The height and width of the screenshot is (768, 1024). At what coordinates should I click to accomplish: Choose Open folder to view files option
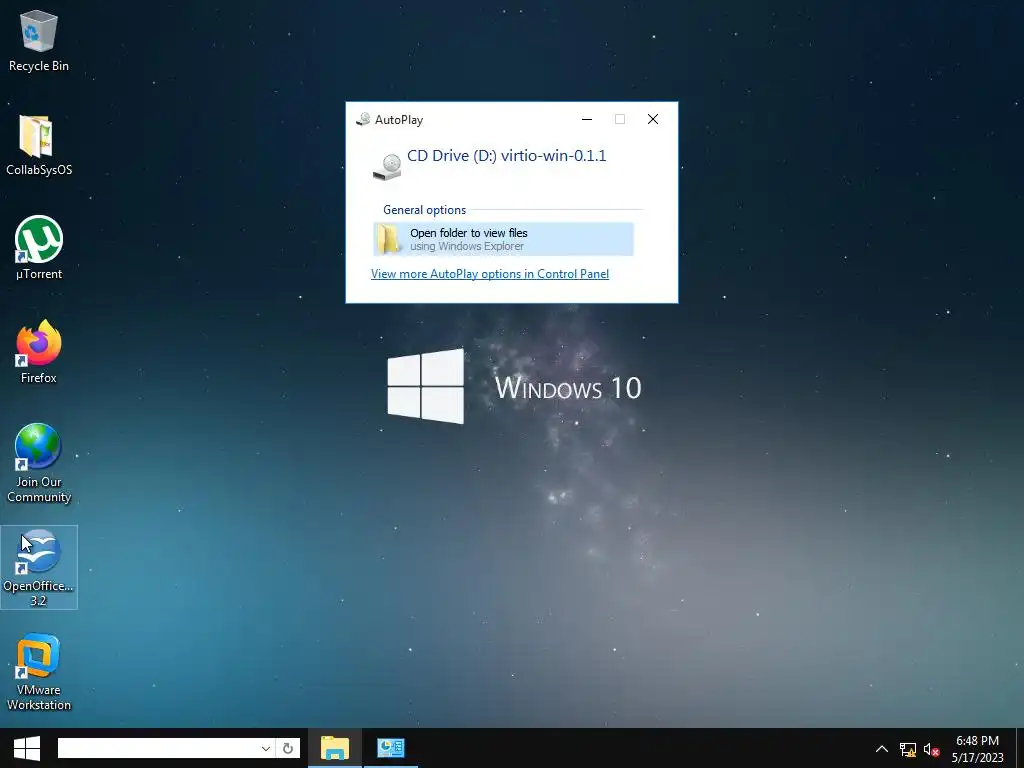(504, 239)
